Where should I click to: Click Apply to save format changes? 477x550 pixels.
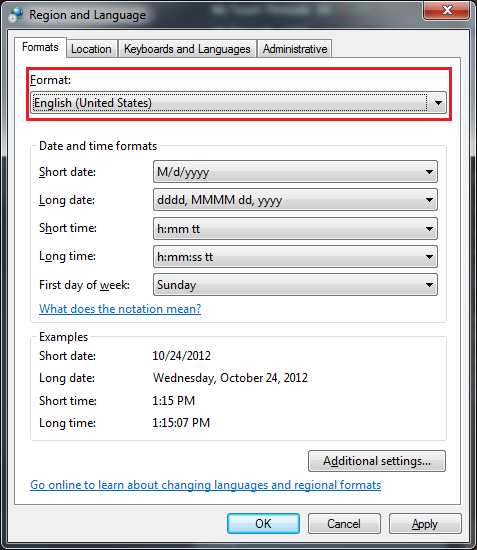point(425,524)
